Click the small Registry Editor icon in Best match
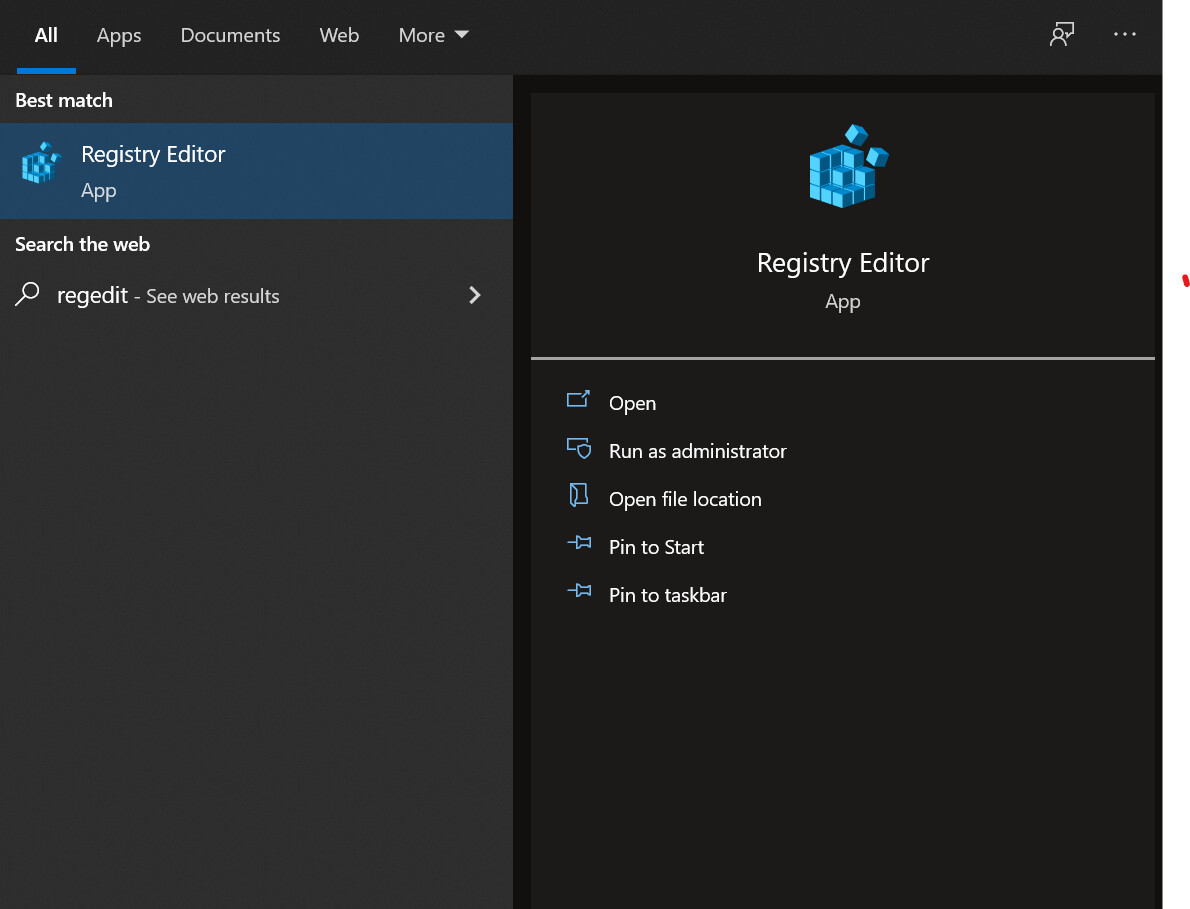Image resolution: width=1190 pixels, height=909 pixels. click(x=40, y=163)
